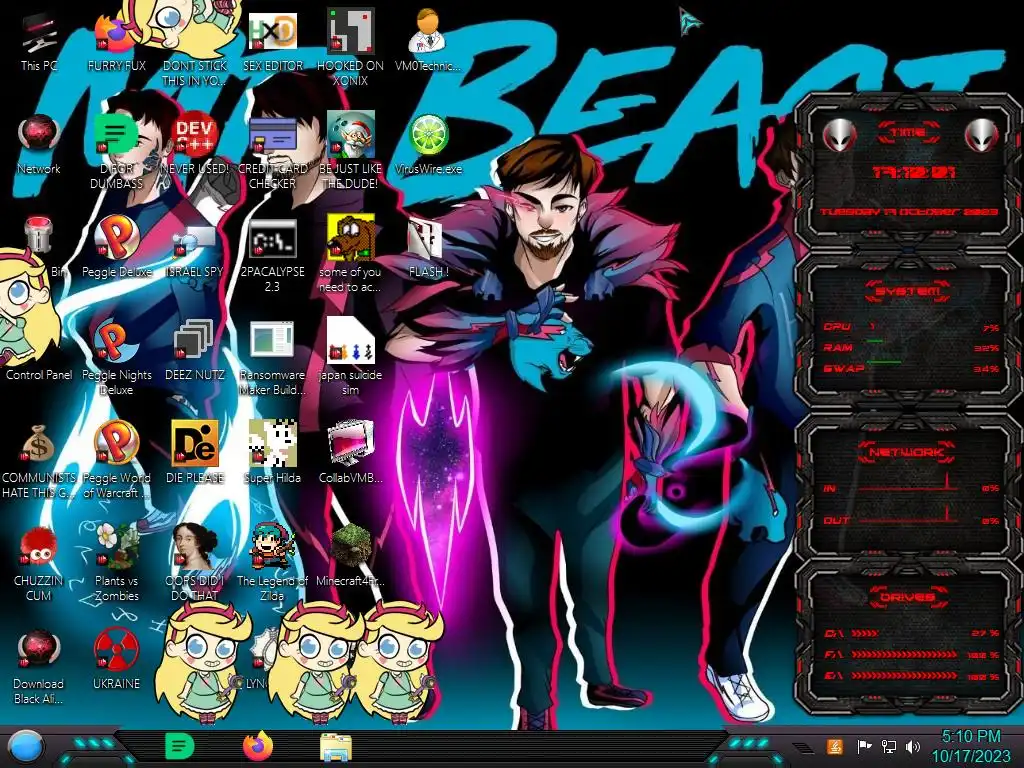The image size is (1024, 768).
Task: Click the widget date line under the clock
Action: [x=909, y=212]
